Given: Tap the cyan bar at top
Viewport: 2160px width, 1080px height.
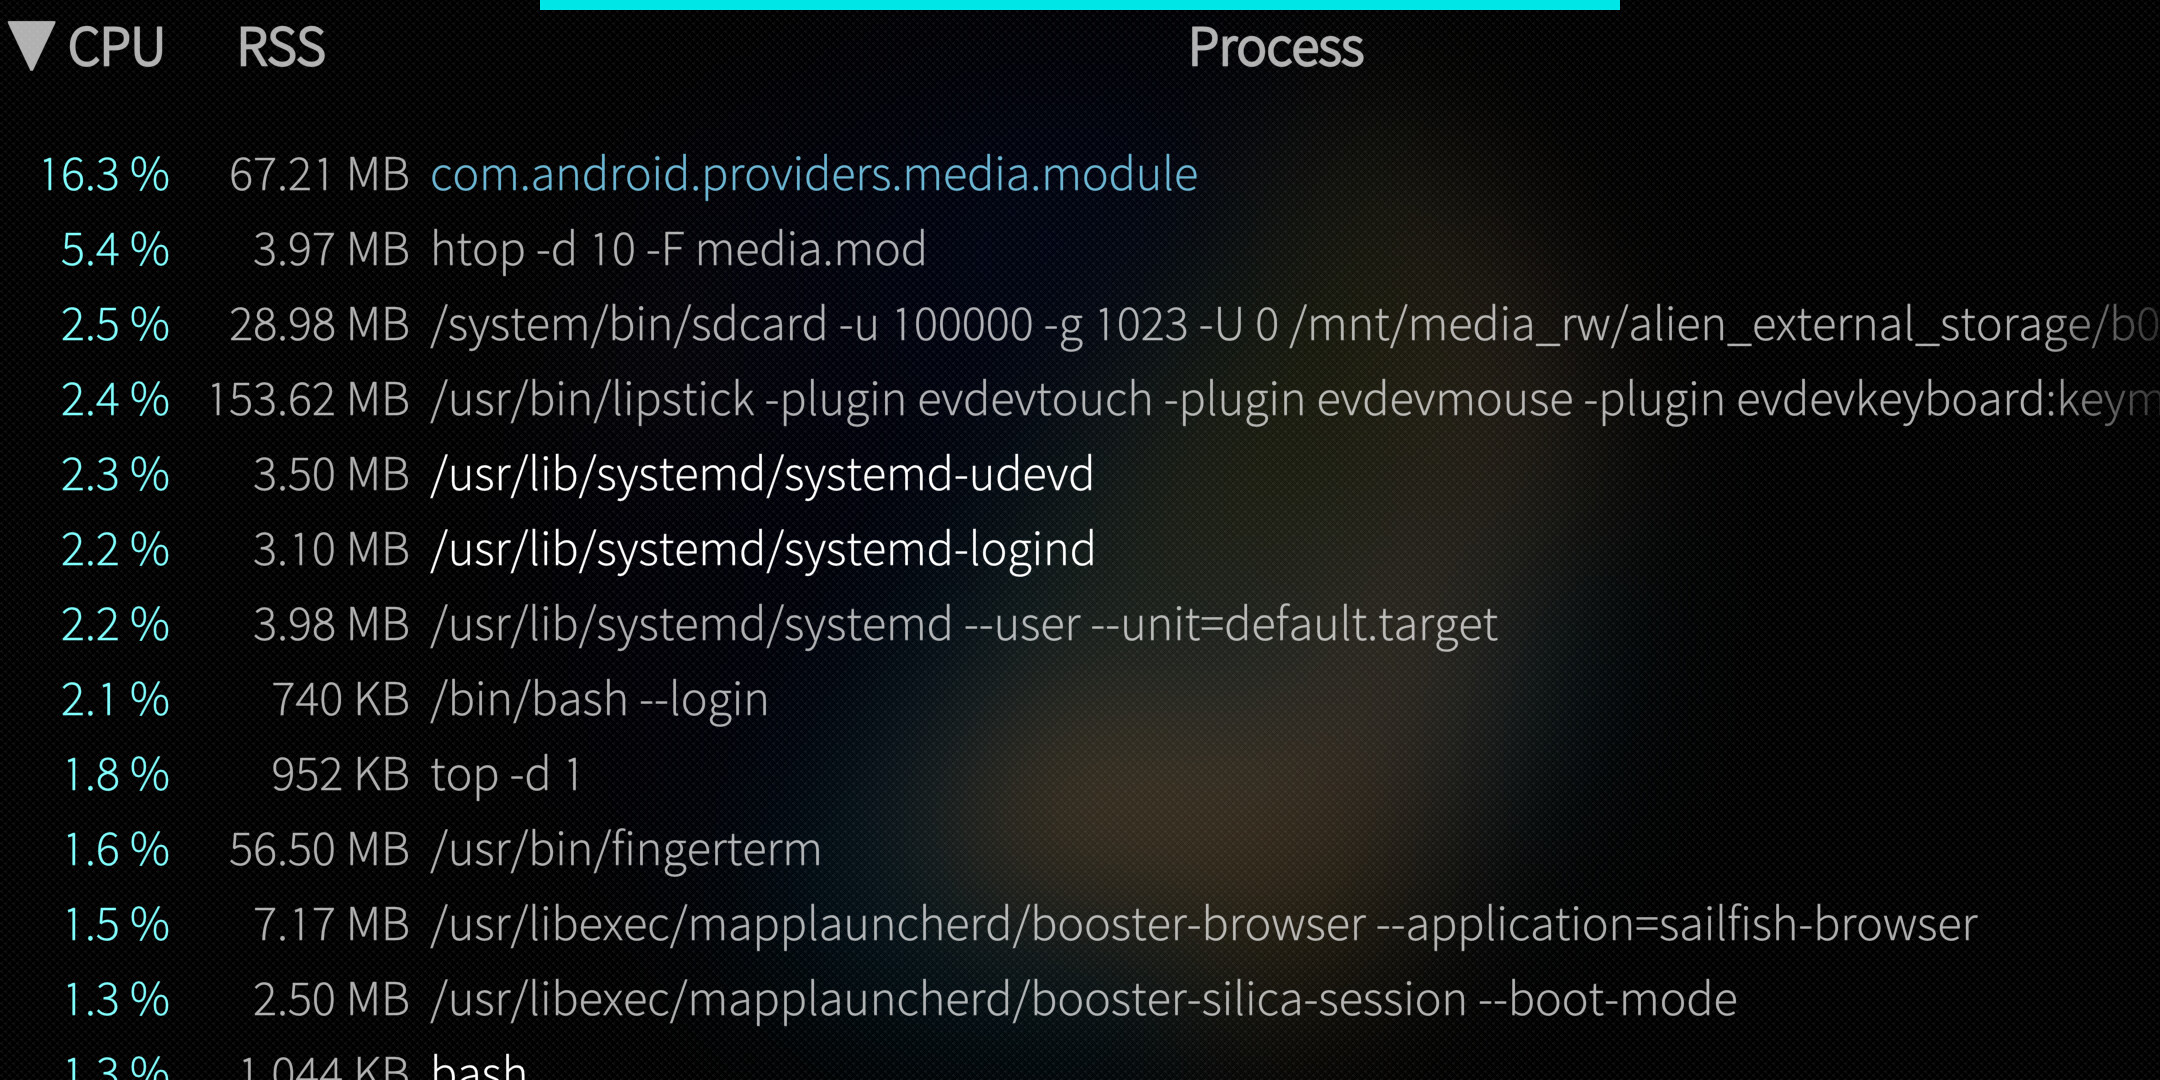Looking at the screenshot, I should pos(1079,5).
